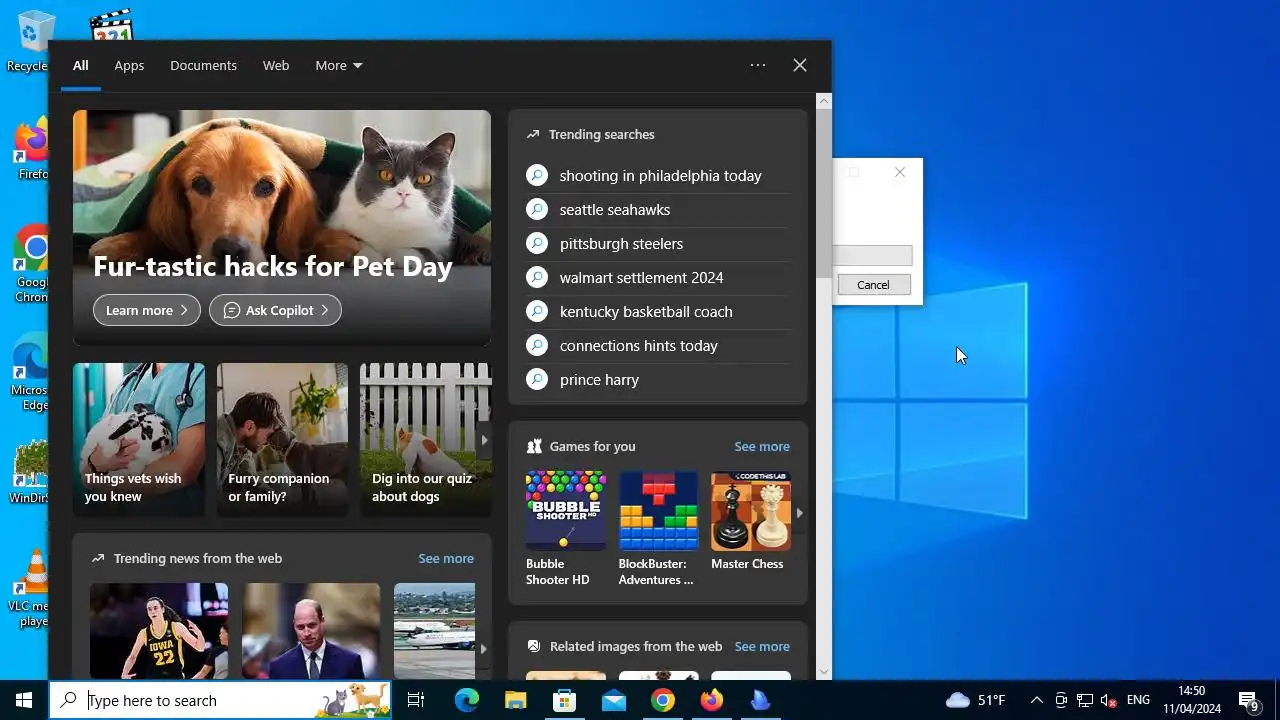This screenshot has height=720, width=1280.
Task: Select the All search tab
Action: click(80, 66)
